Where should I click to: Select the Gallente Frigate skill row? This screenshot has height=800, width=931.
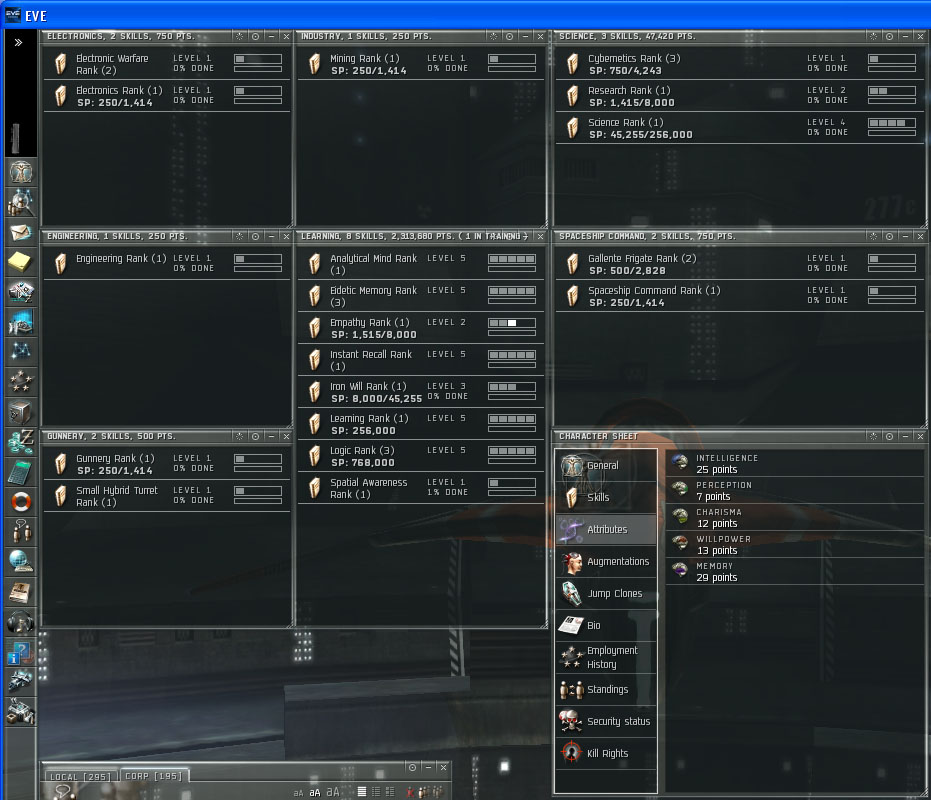click(740, 264)
